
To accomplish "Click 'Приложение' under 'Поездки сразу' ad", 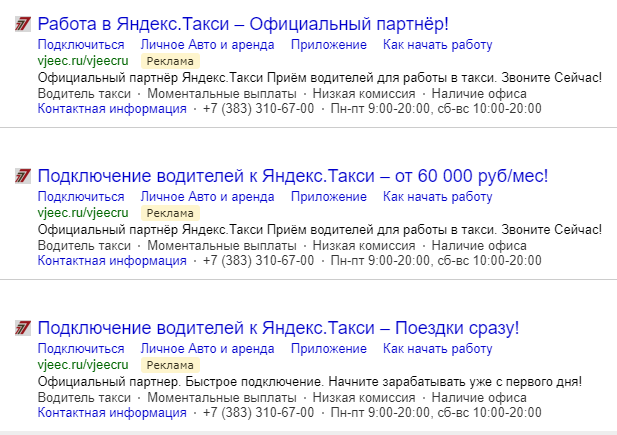I will pos(329,348).
